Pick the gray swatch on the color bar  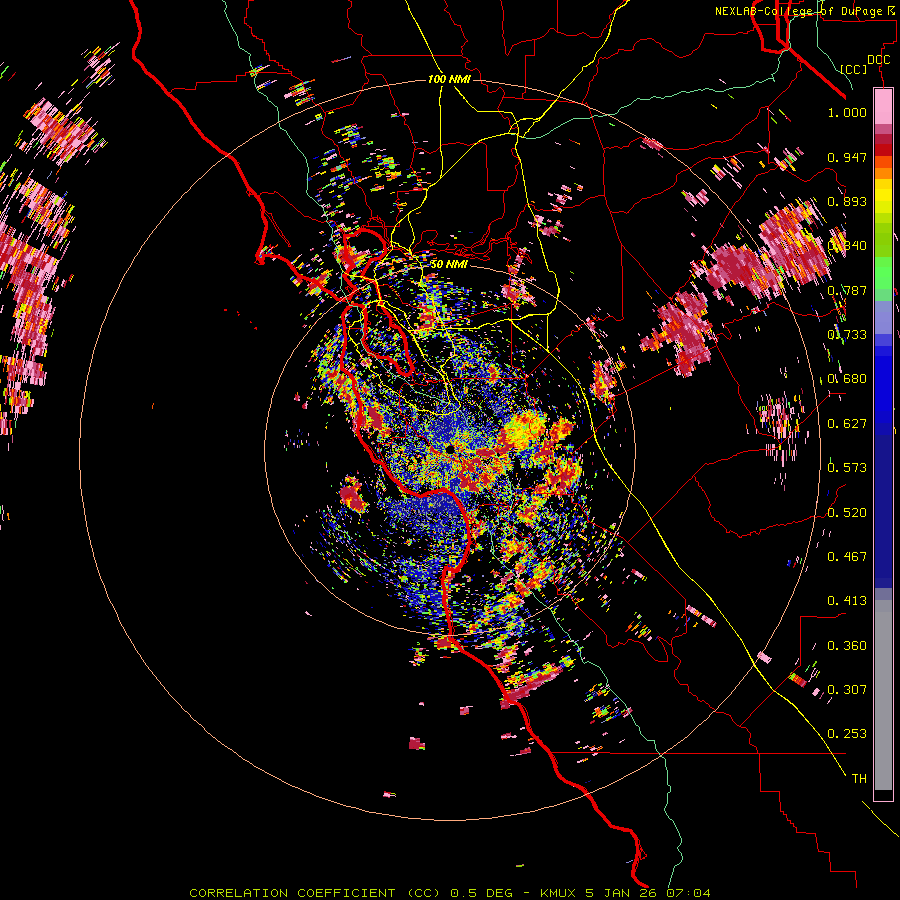point(883,695)
